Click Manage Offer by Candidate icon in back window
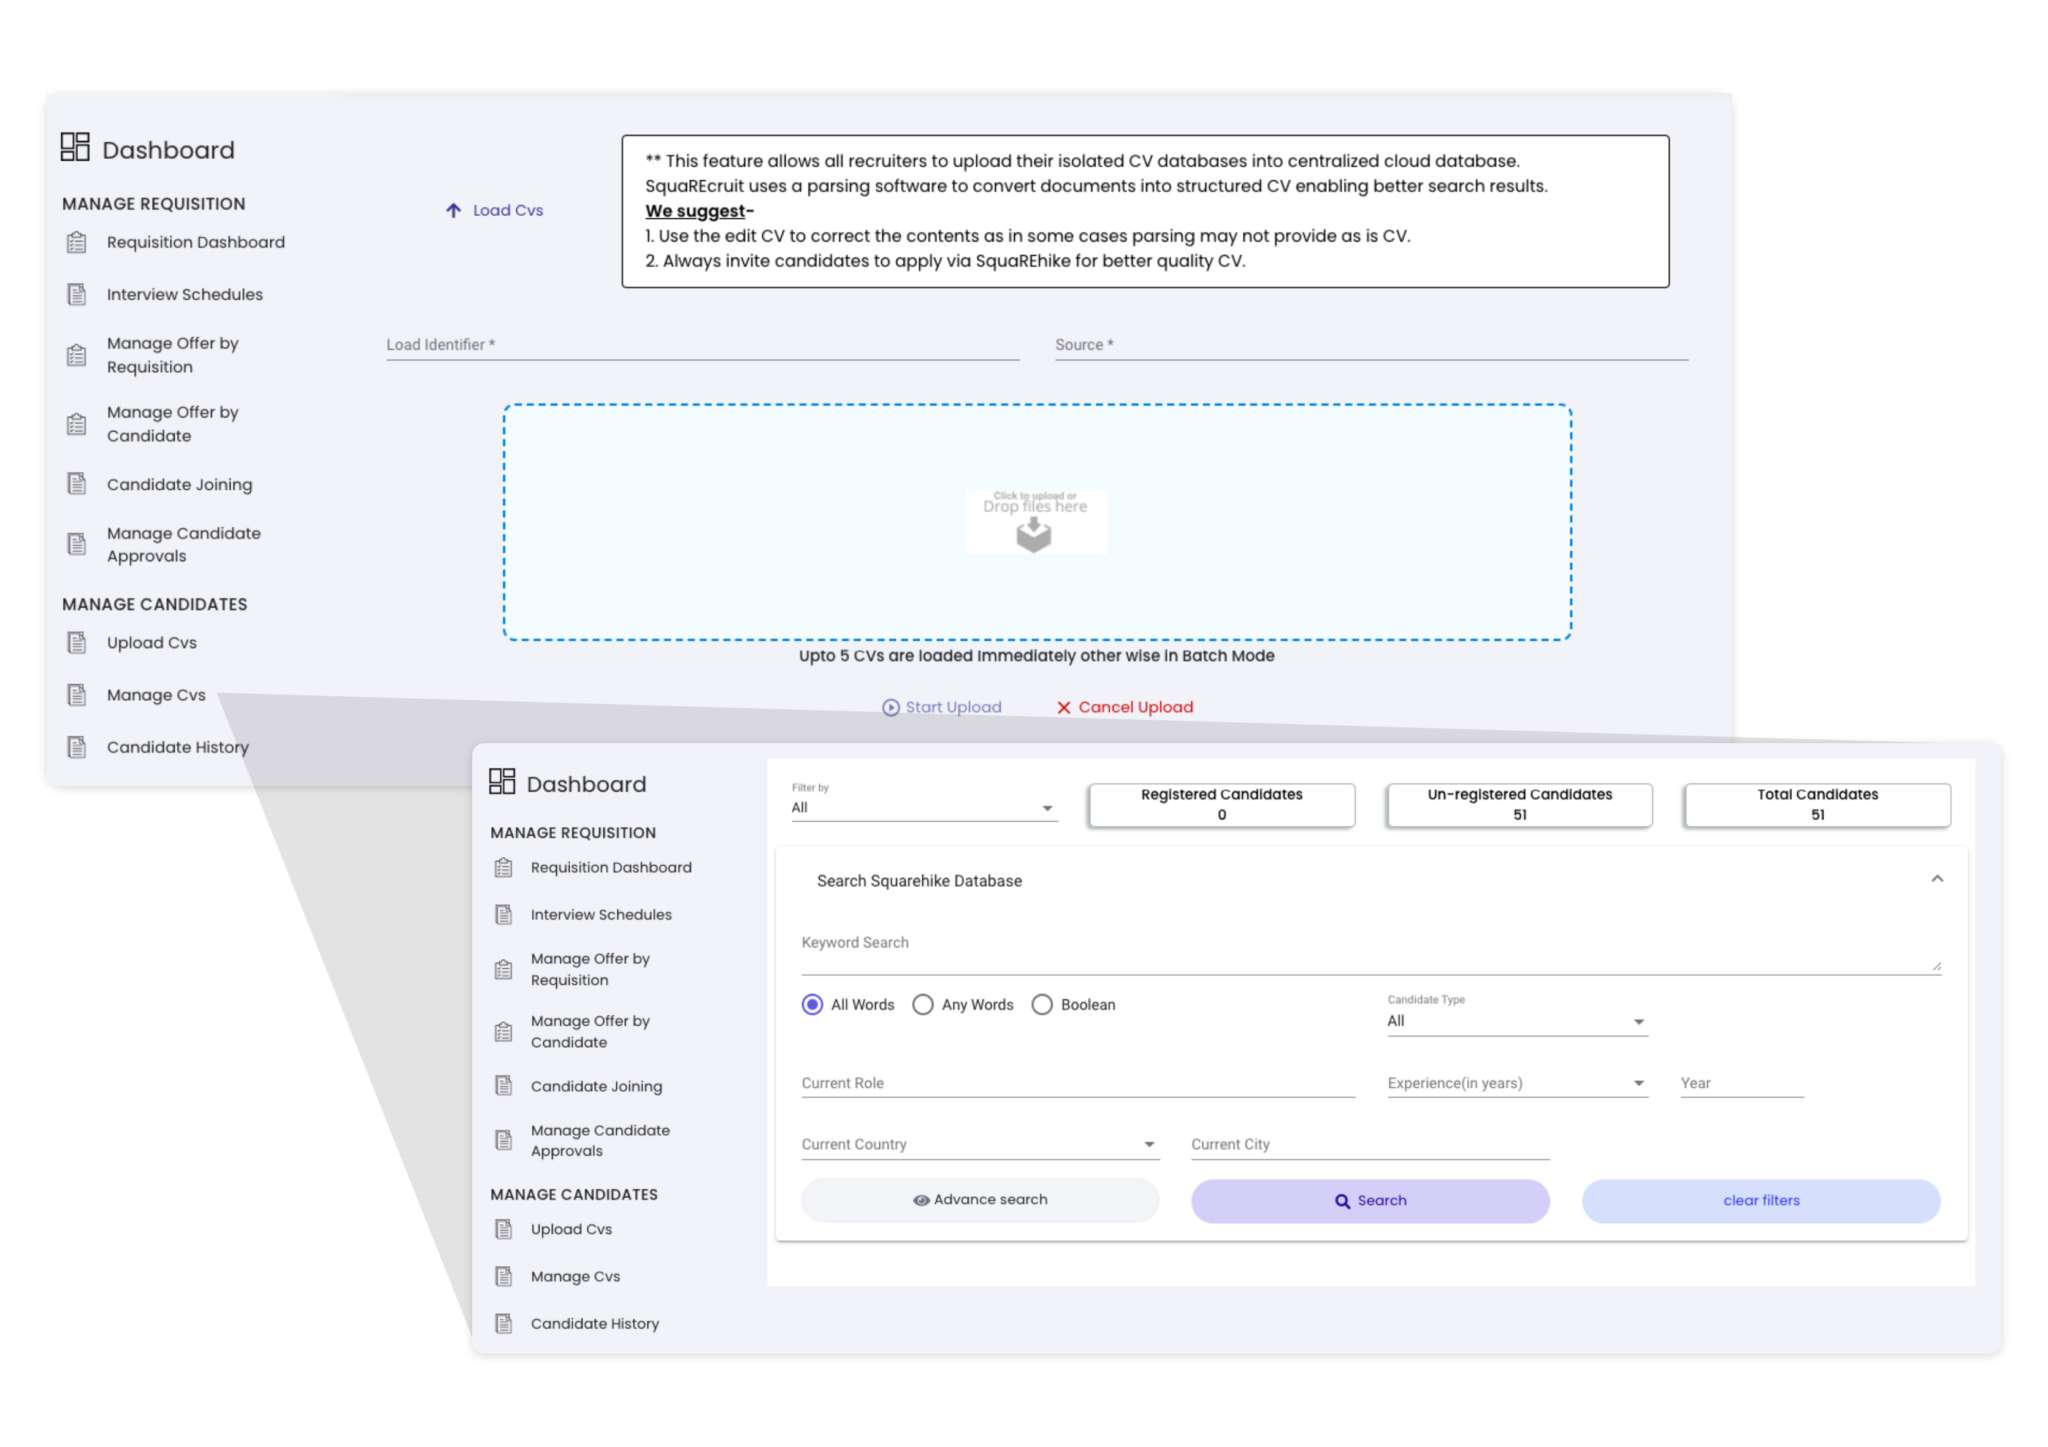 tap(77, 424)
